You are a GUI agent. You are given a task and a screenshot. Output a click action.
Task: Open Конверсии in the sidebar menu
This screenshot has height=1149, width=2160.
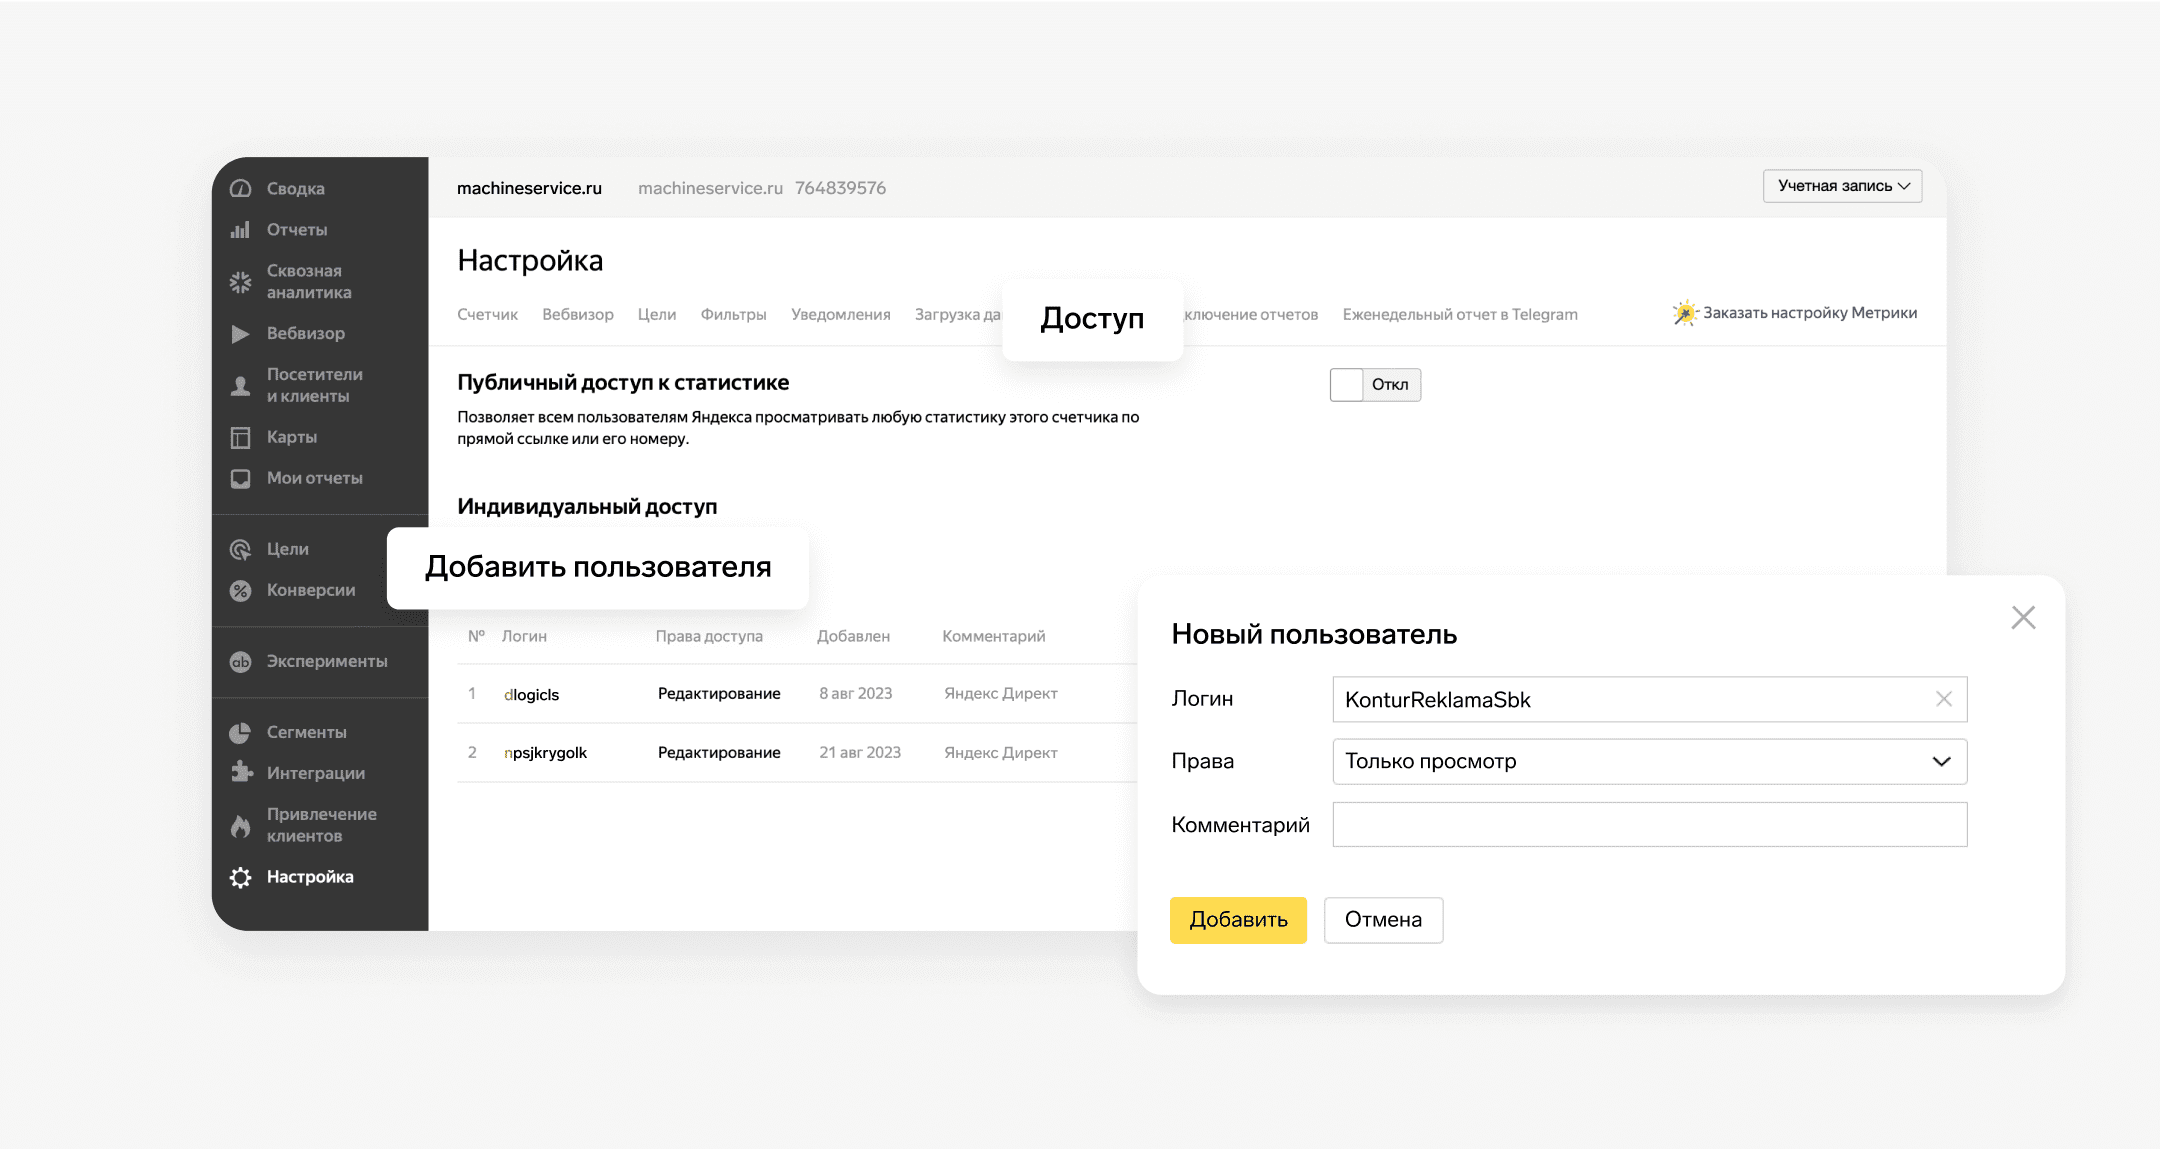(311, 591)
